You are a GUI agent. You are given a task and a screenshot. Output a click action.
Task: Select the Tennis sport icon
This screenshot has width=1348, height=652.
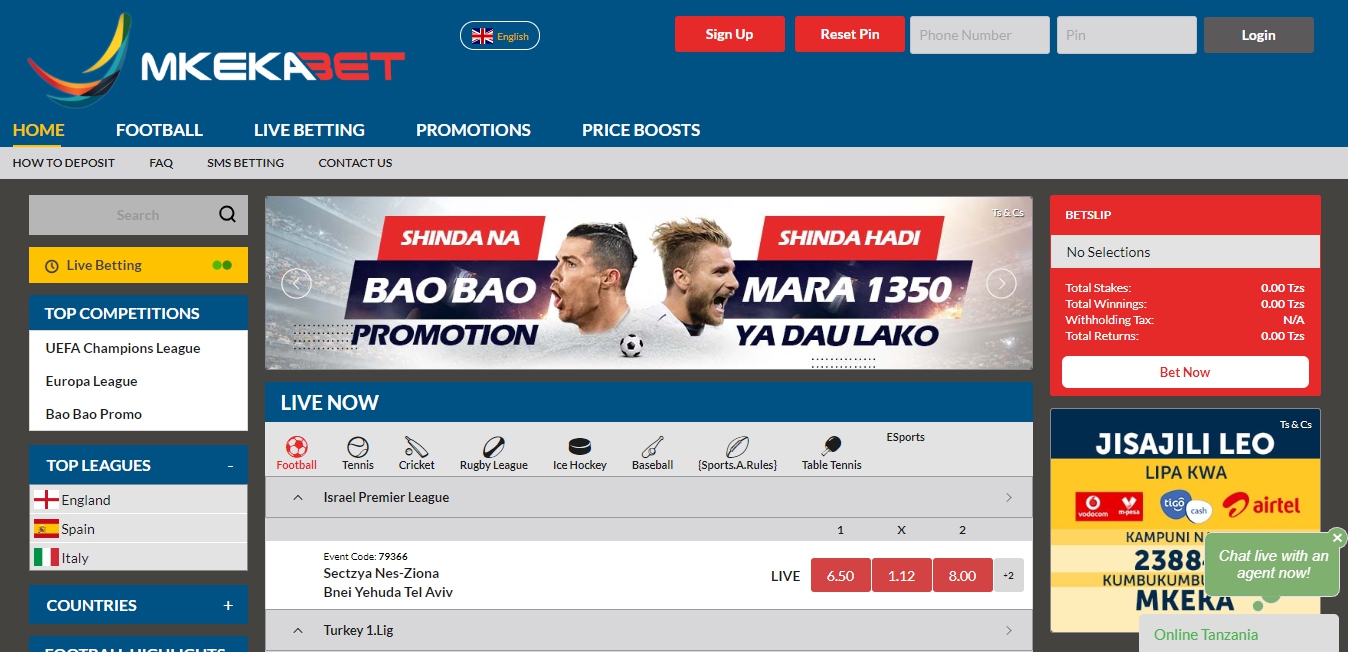click(x=357, y=447)
